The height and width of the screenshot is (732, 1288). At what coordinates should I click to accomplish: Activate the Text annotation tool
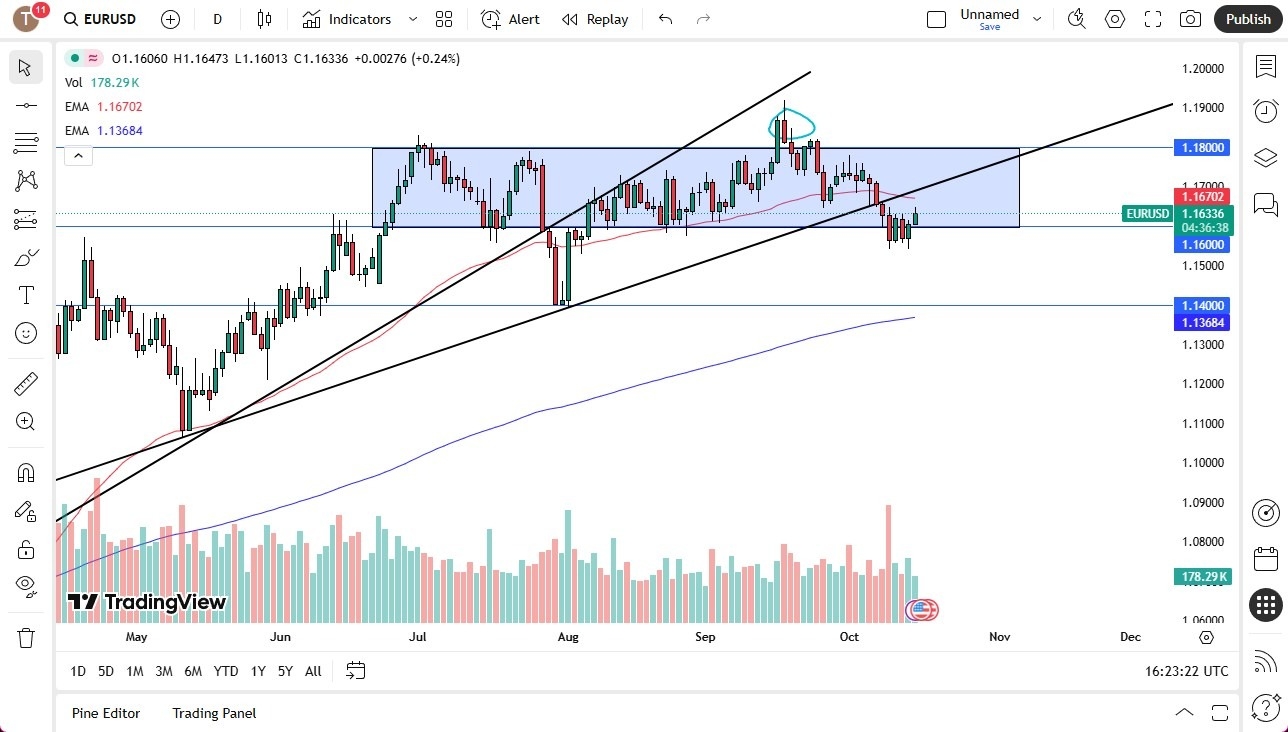click(x=25, y=295)
